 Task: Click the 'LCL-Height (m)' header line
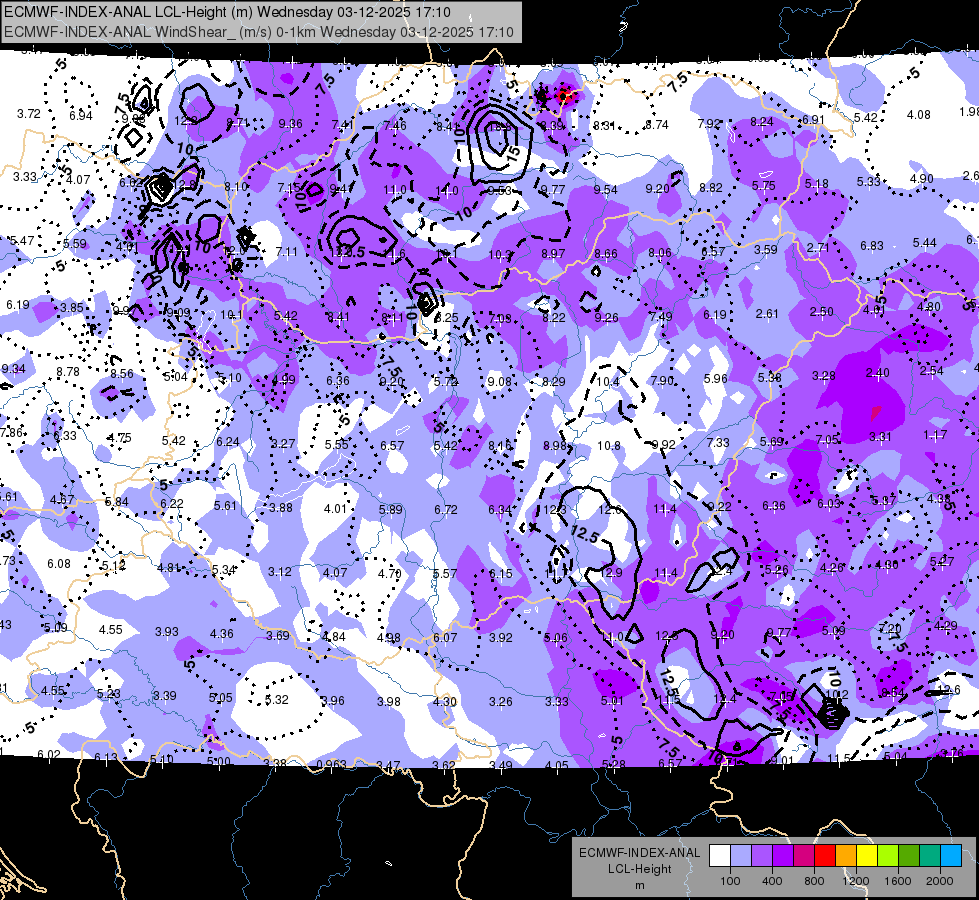click(227, 12)
